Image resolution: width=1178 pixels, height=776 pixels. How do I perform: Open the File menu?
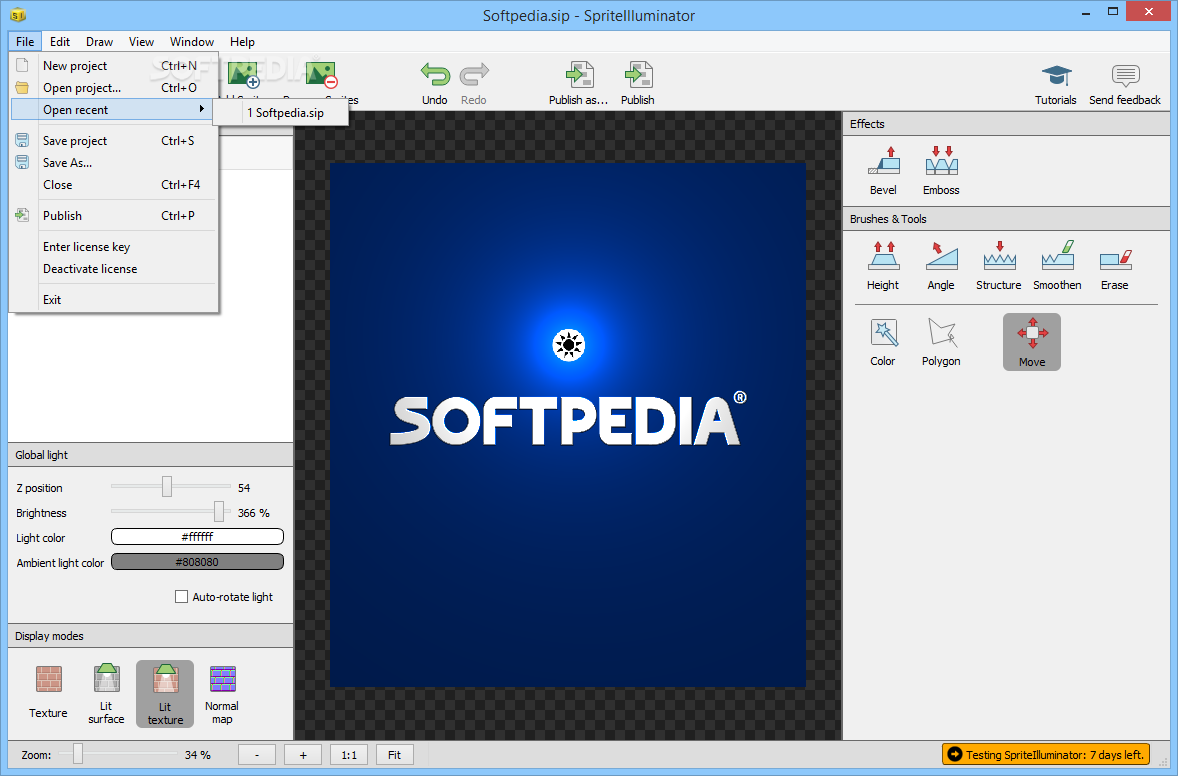[x=25, y=41]
